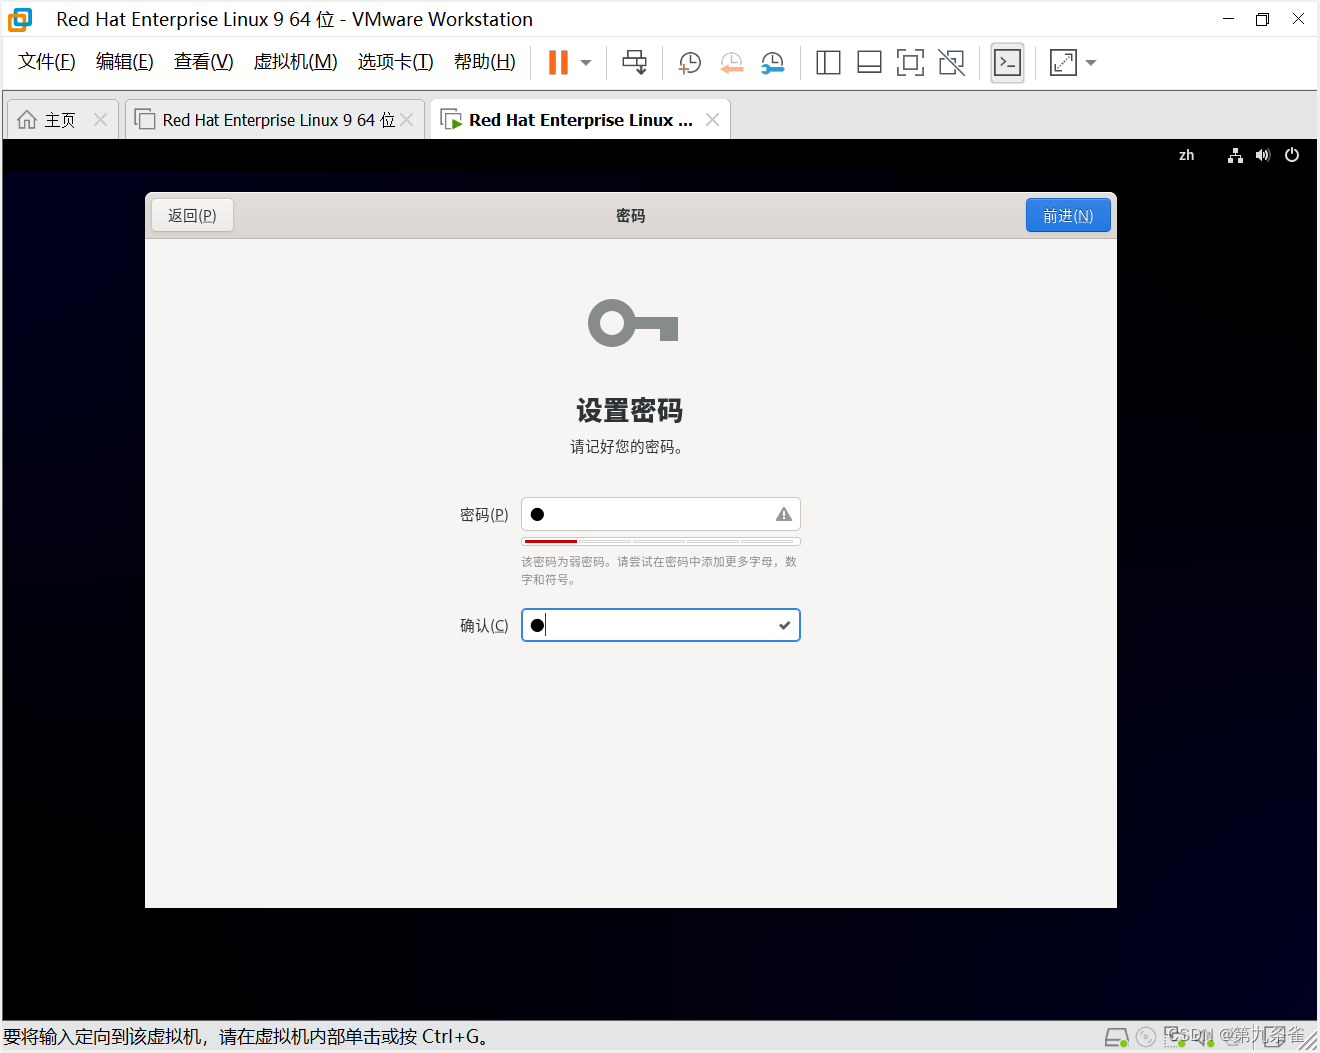Open the 虚拟机(M) menu
1320x1053 pixels.
point(296,62)
